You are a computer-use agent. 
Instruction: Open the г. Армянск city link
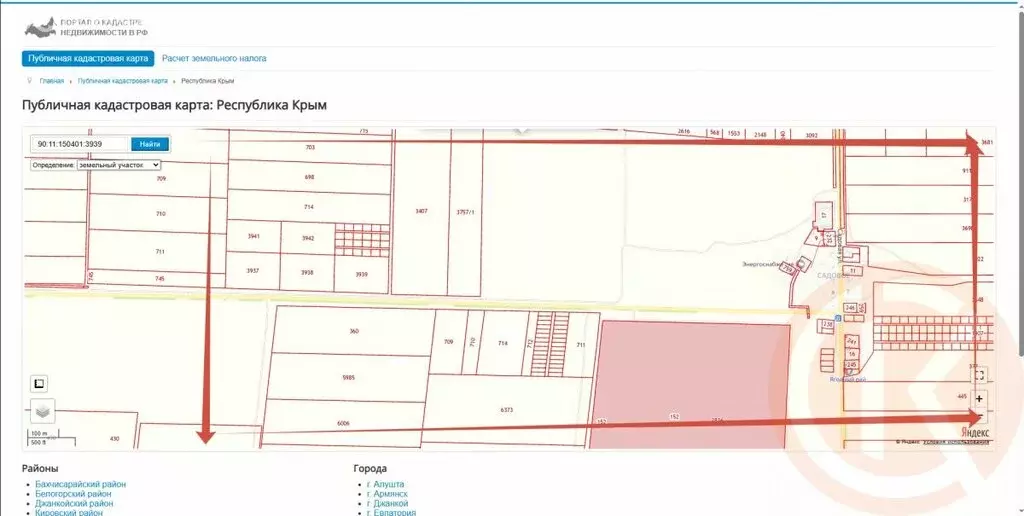coord(387,494)
